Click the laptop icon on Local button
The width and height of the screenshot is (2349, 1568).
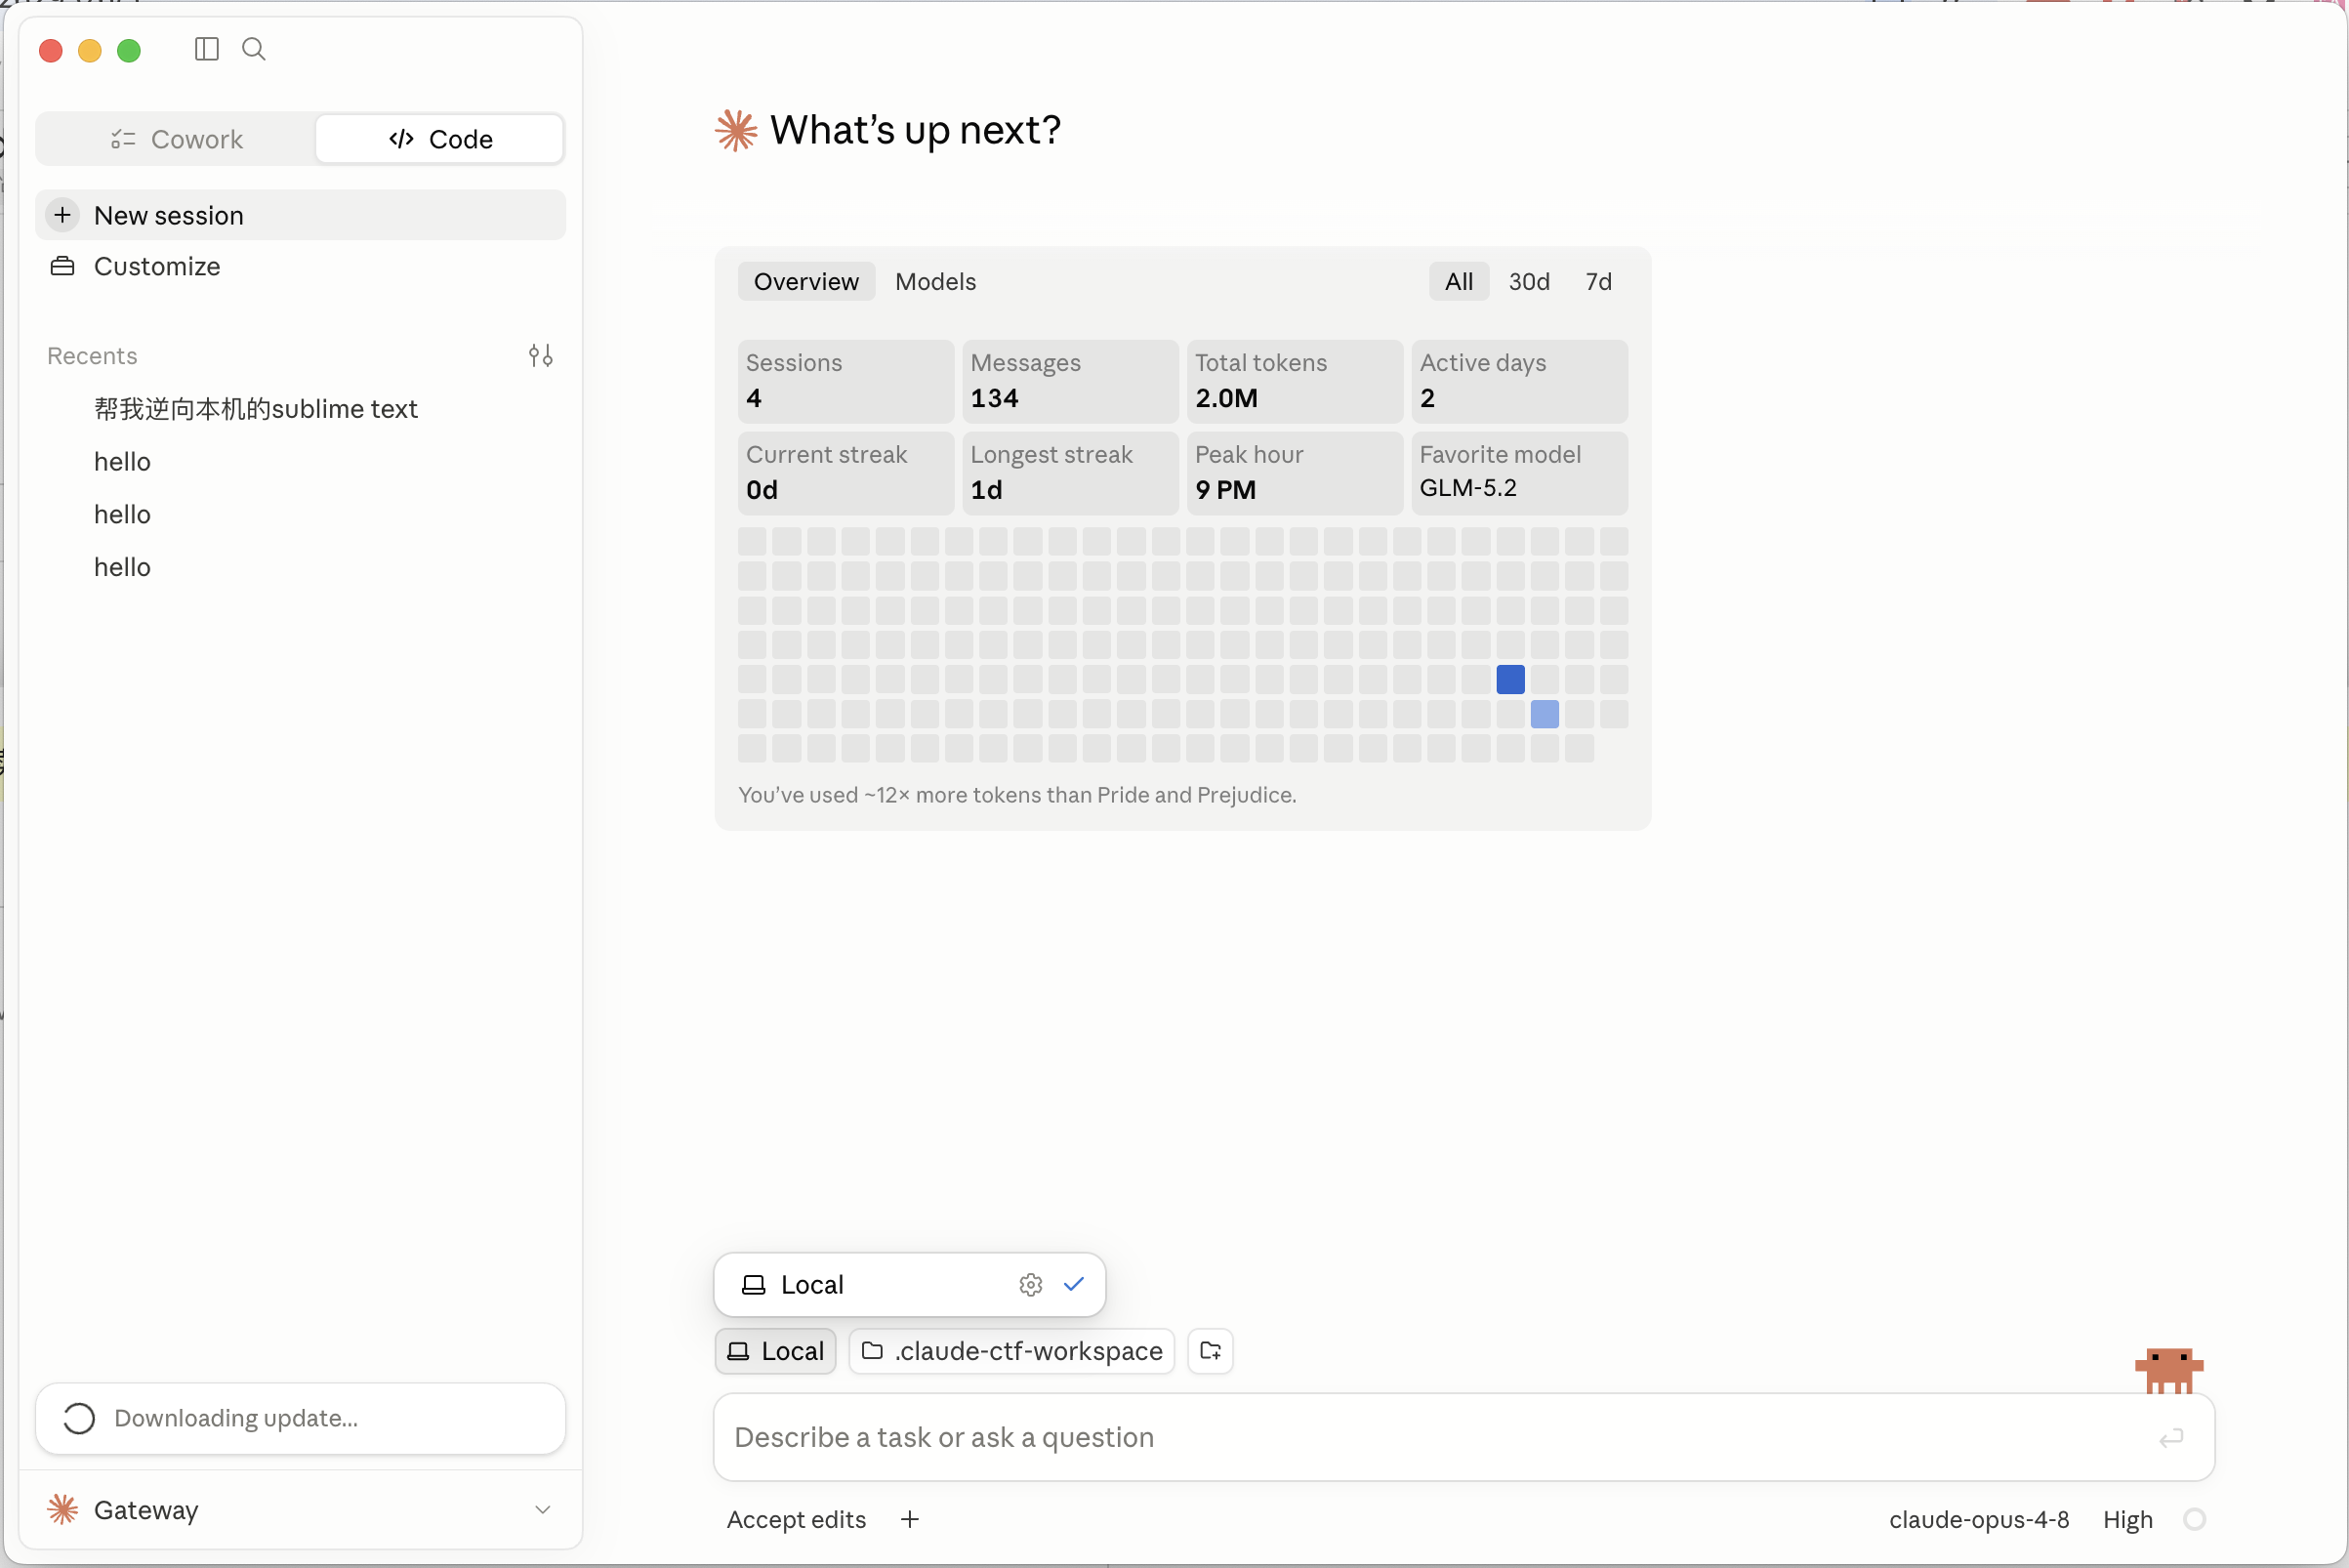[738, 1352]
